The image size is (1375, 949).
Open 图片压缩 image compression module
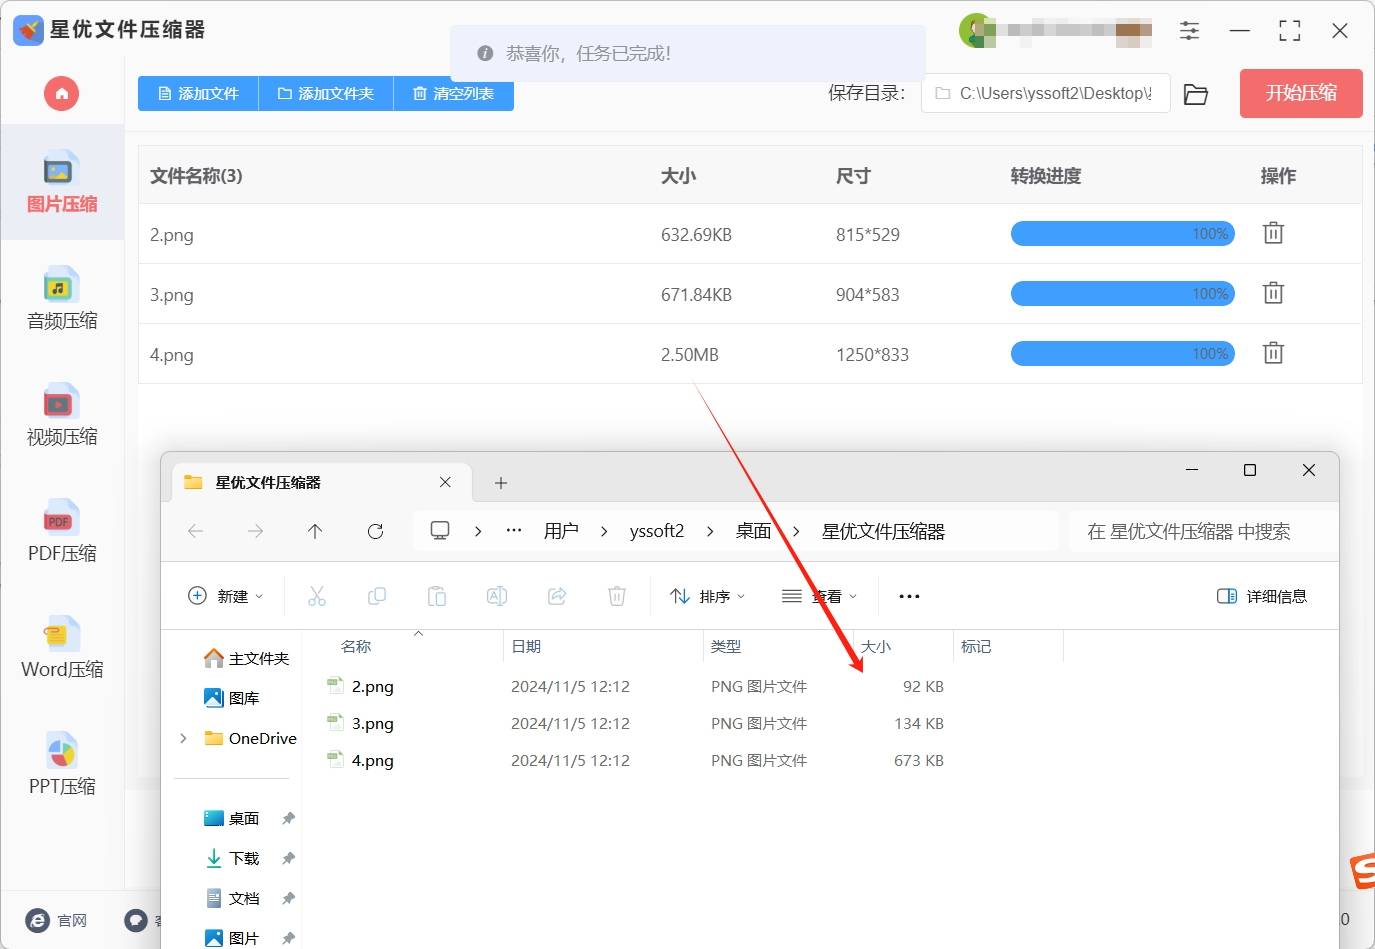[62, 183]
